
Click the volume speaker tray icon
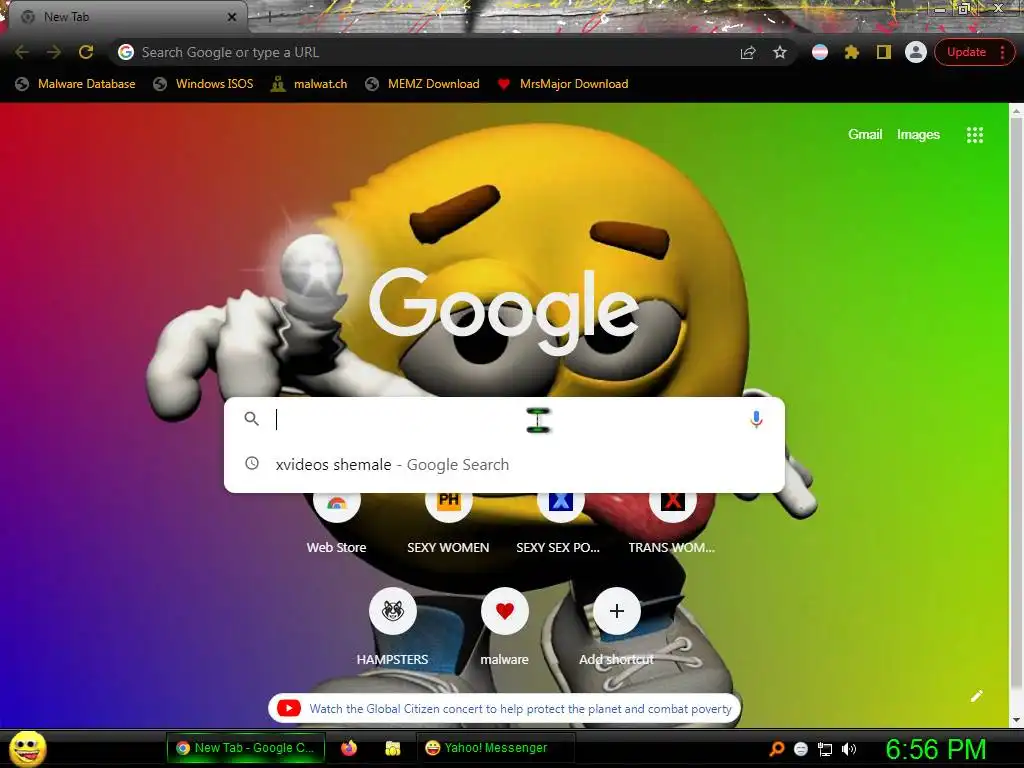tap(848, 749)
